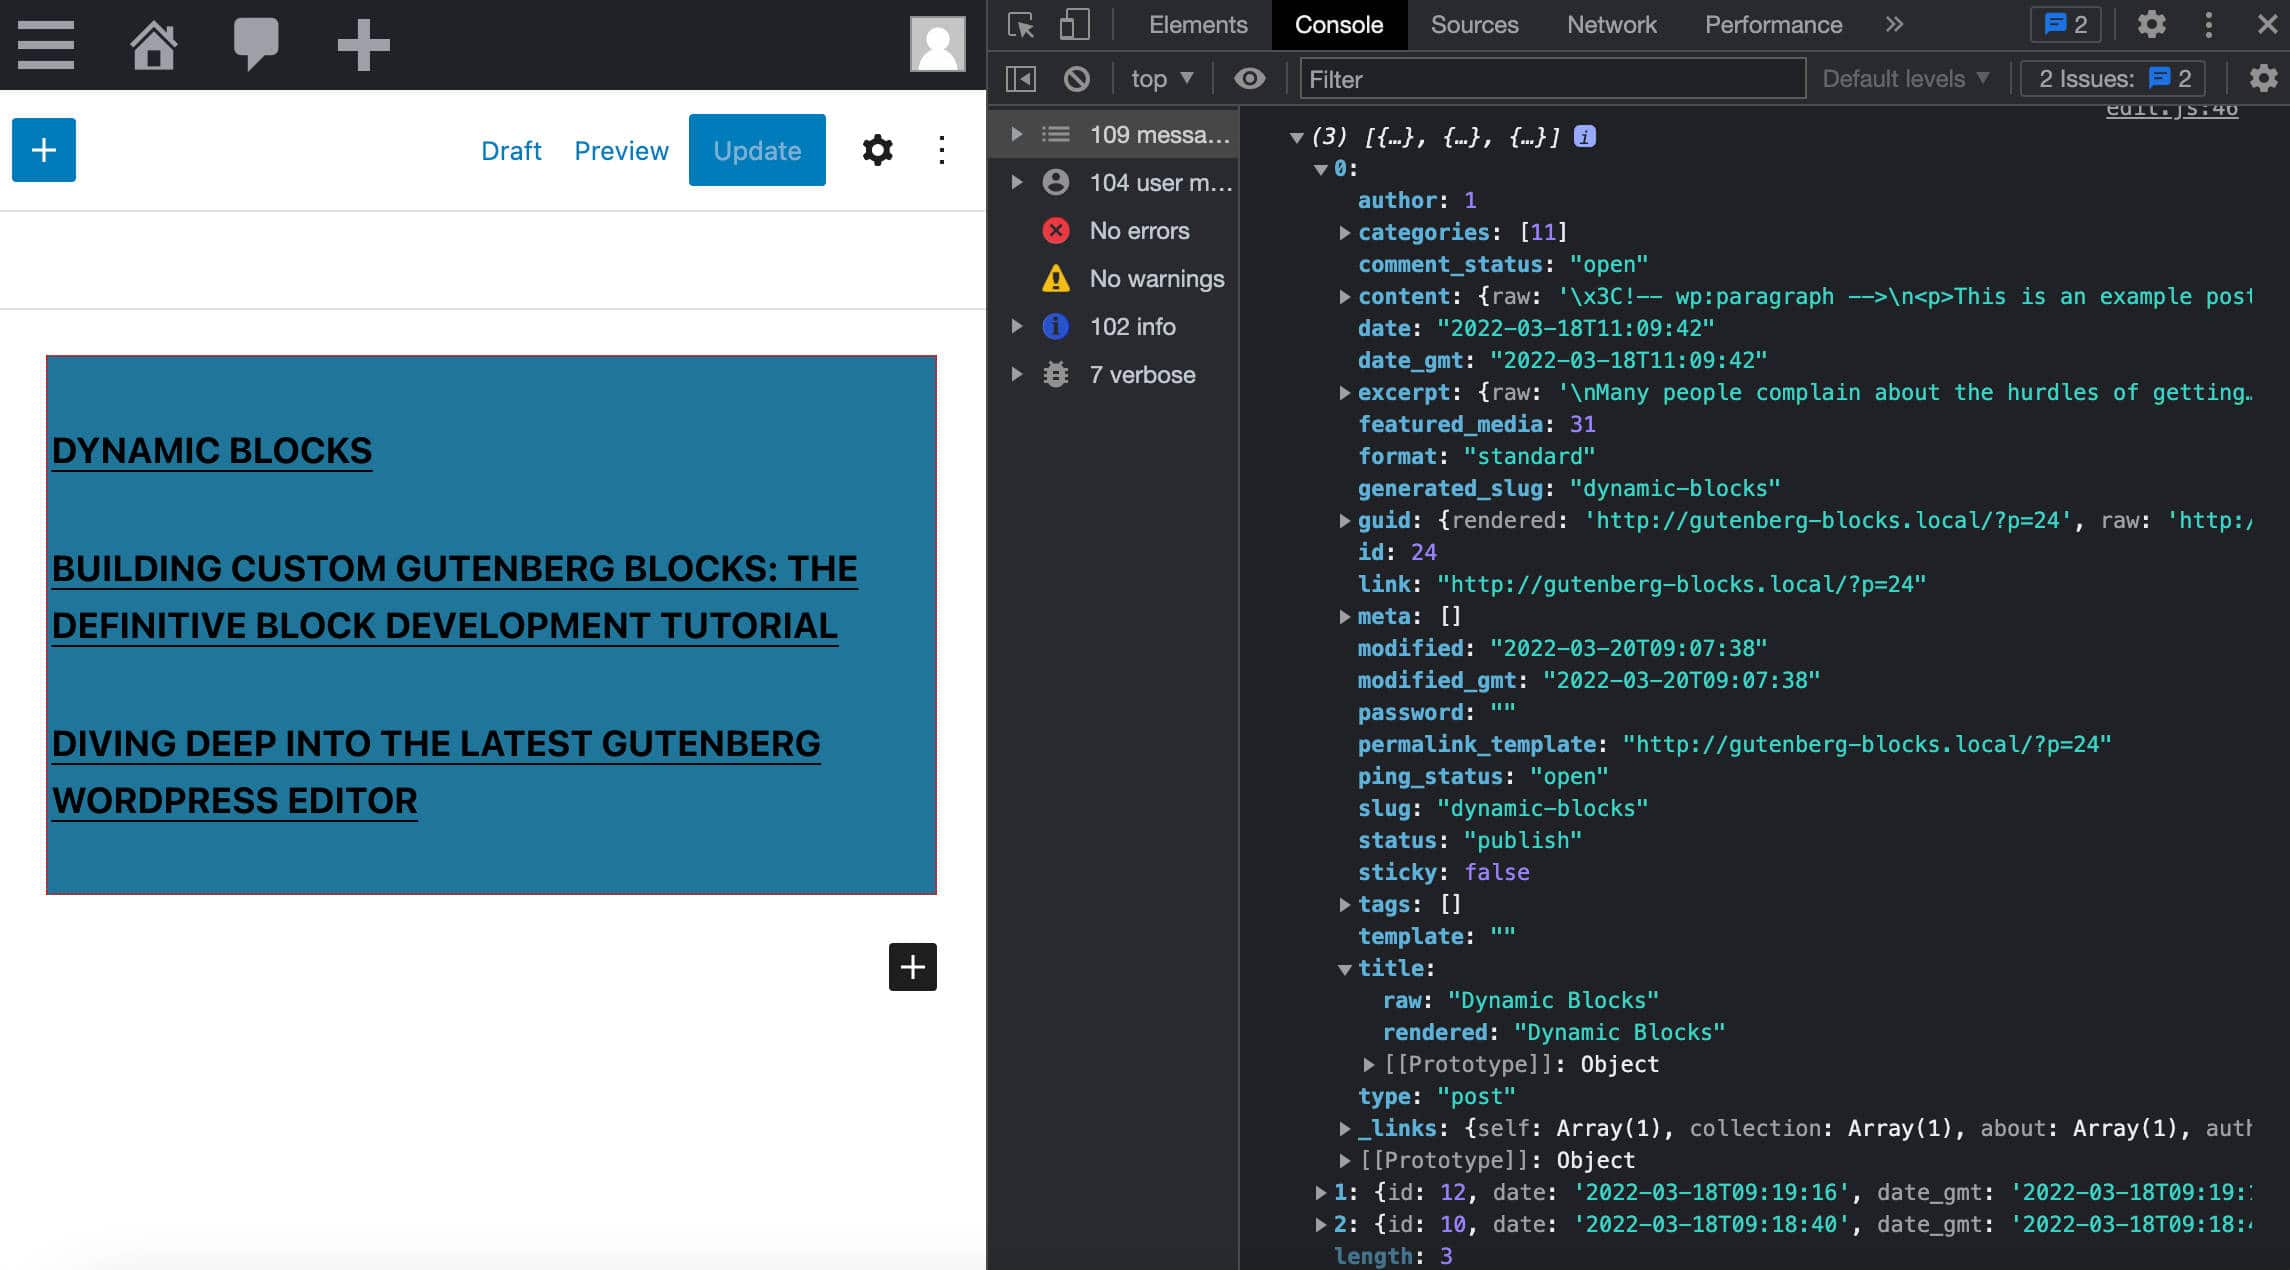The height and width of the screenshot is (1270, 2290).
Task: Expand the categories array node
Action: (1343, 231)
